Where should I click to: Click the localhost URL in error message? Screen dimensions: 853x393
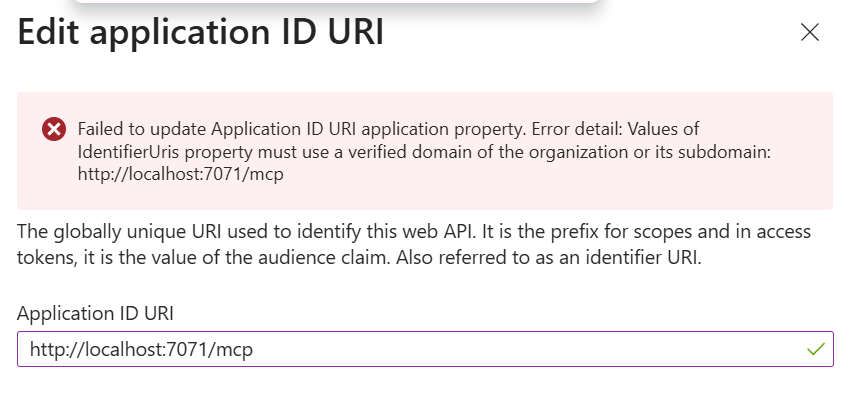point(181,175)
